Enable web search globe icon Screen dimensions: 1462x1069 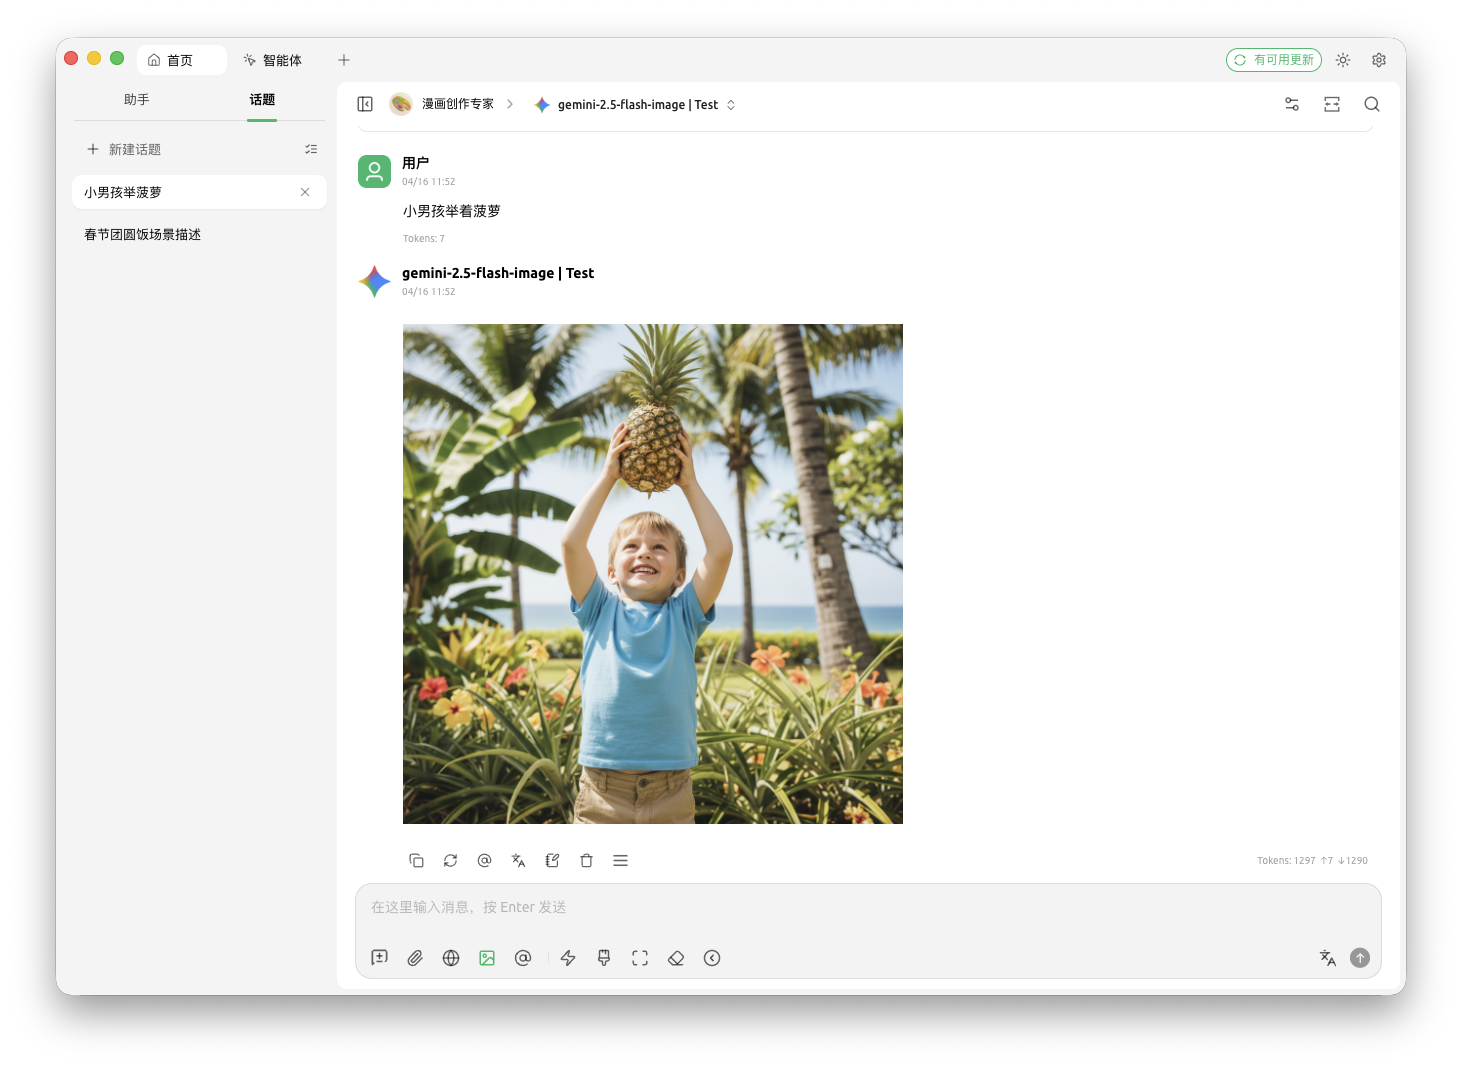coord(451,958)
